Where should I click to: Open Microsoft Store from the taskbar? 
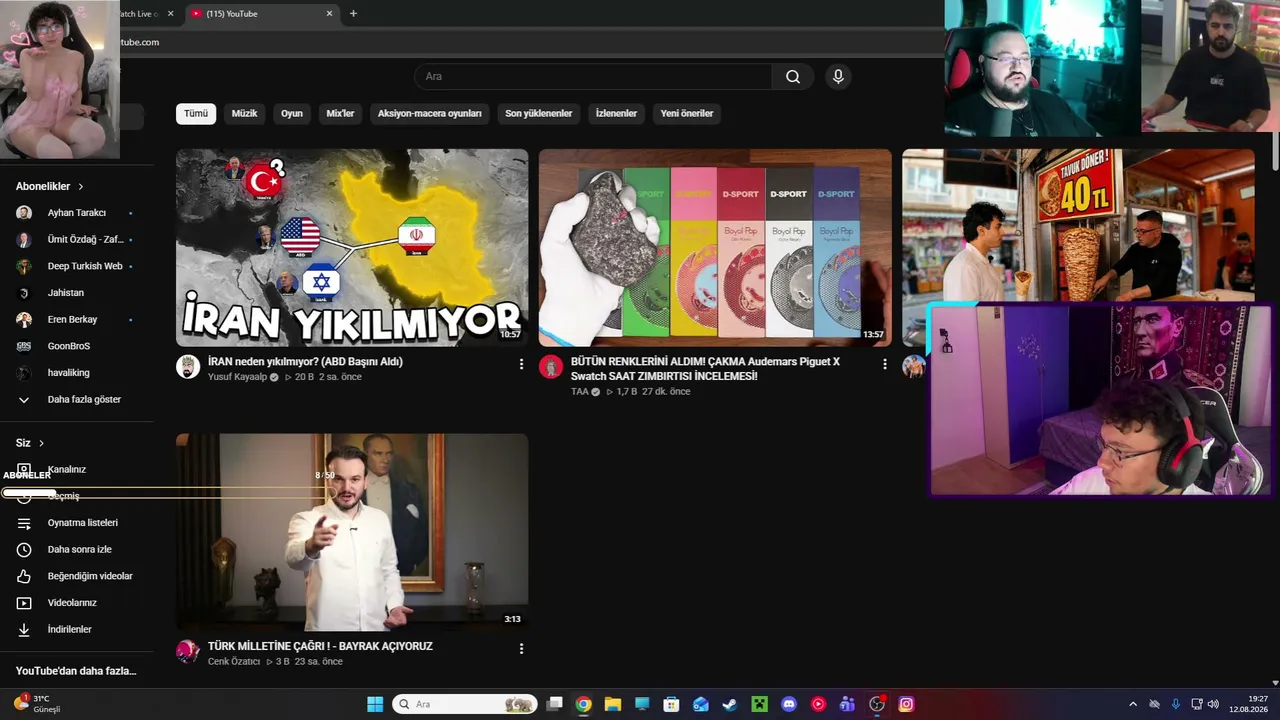click(671, 704)
